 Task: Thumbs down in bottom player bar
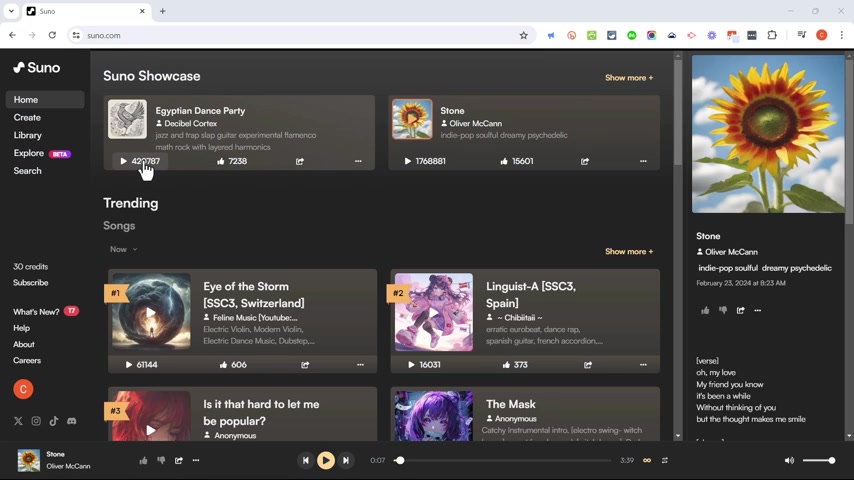161,460
